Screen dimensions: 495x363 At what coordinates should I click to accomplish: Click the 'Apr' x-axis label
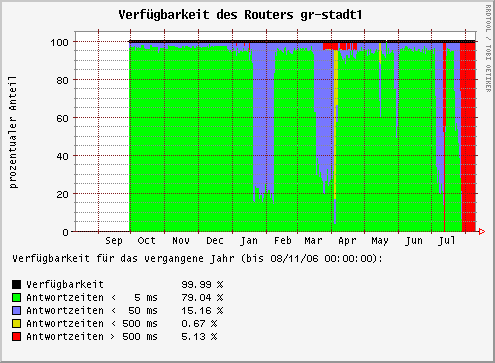click(347, 241)
